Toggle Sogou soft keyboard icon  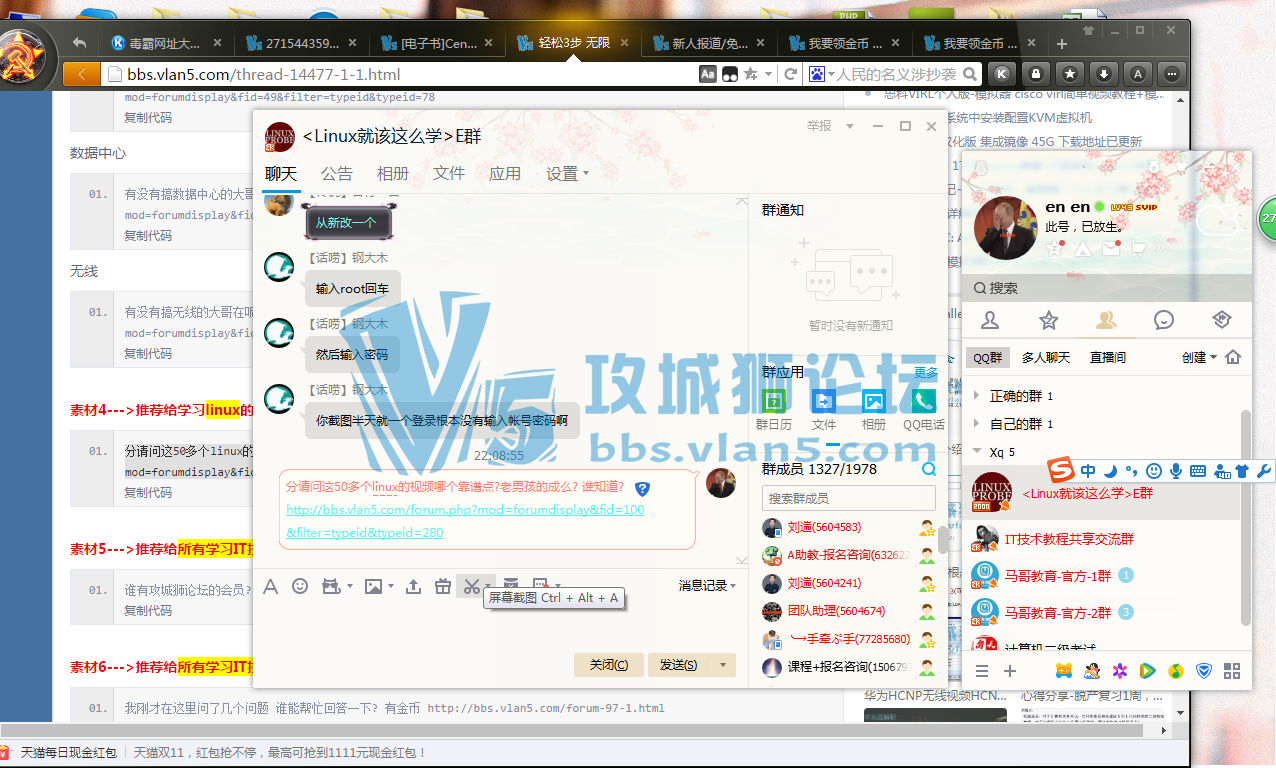1198,470
